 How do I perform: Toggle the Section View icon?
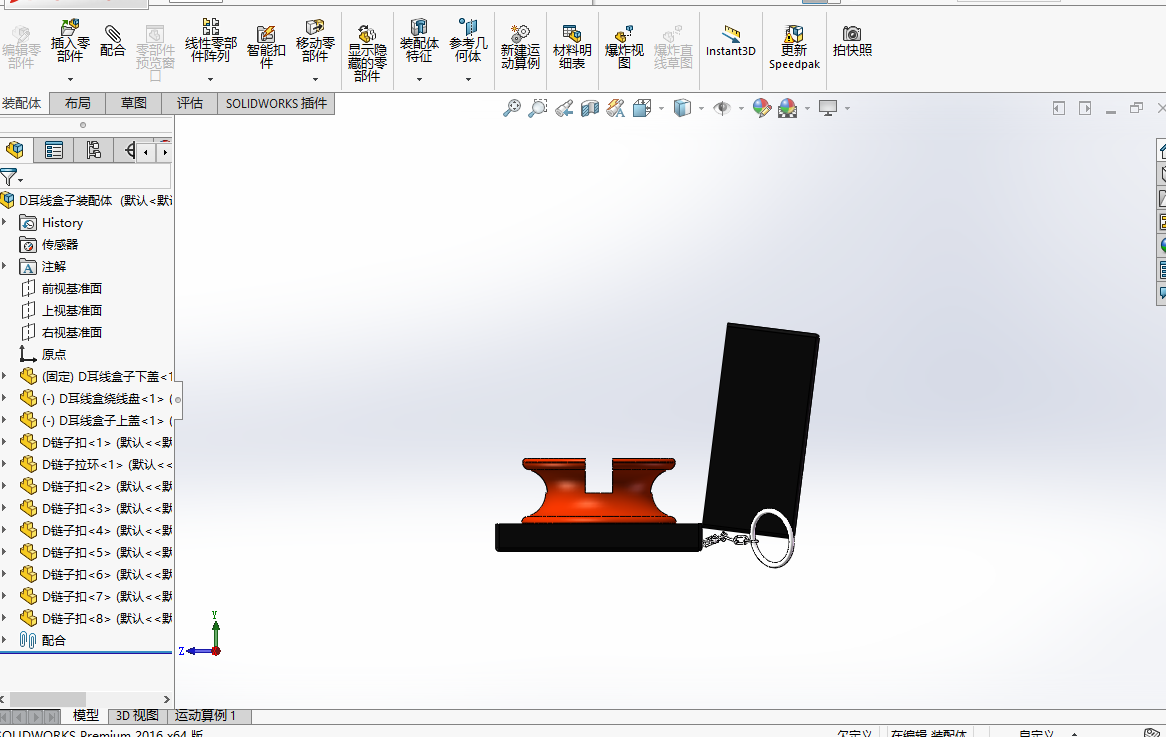pos(590,109)
